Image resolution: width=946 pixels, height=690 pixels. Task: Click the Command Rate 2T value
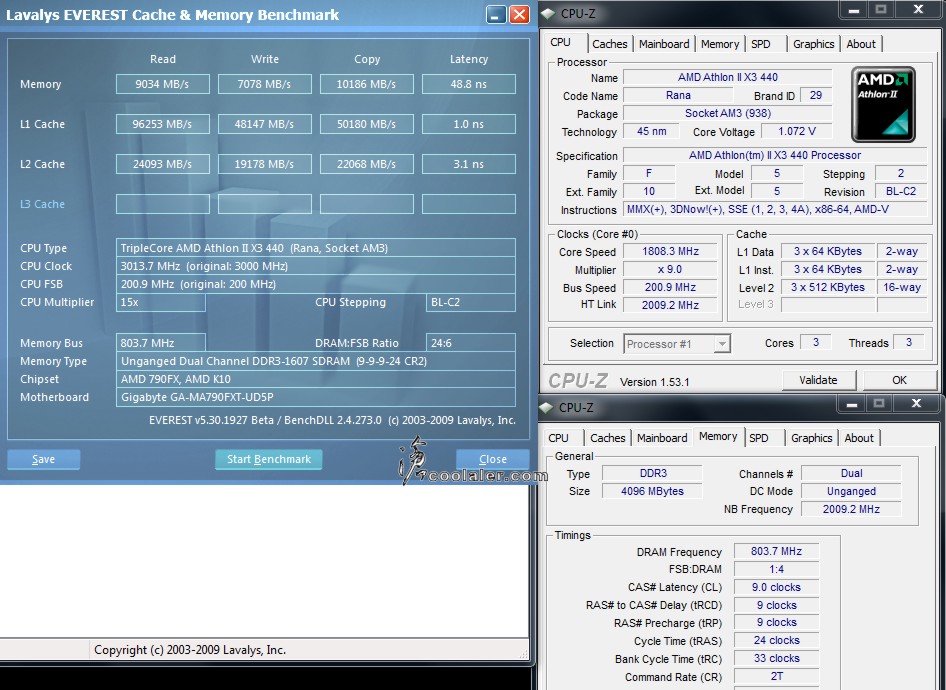[x=776, y=677]
